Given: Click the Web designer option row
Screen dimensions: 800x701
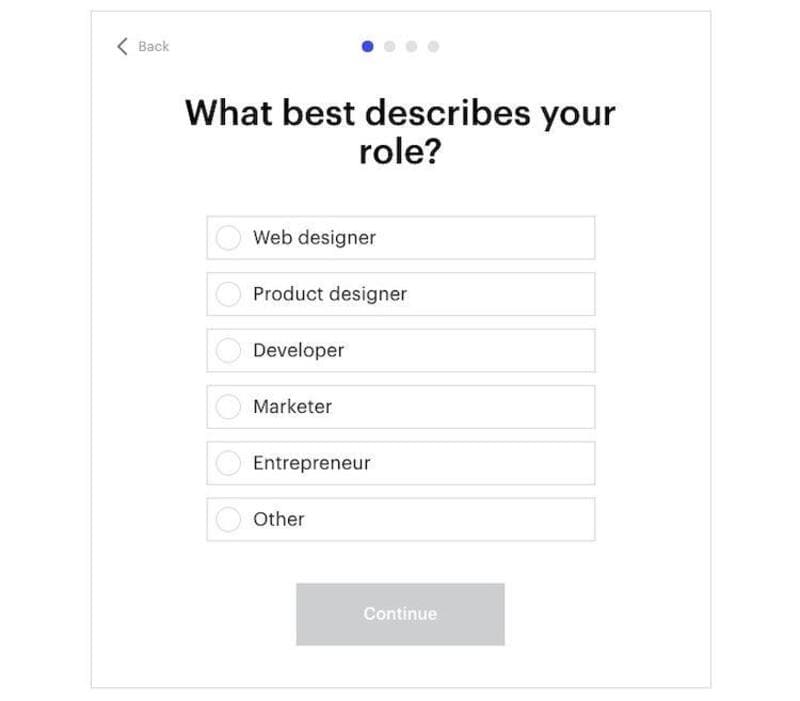Looking at the screenshot, I should (x=400, y=238).
